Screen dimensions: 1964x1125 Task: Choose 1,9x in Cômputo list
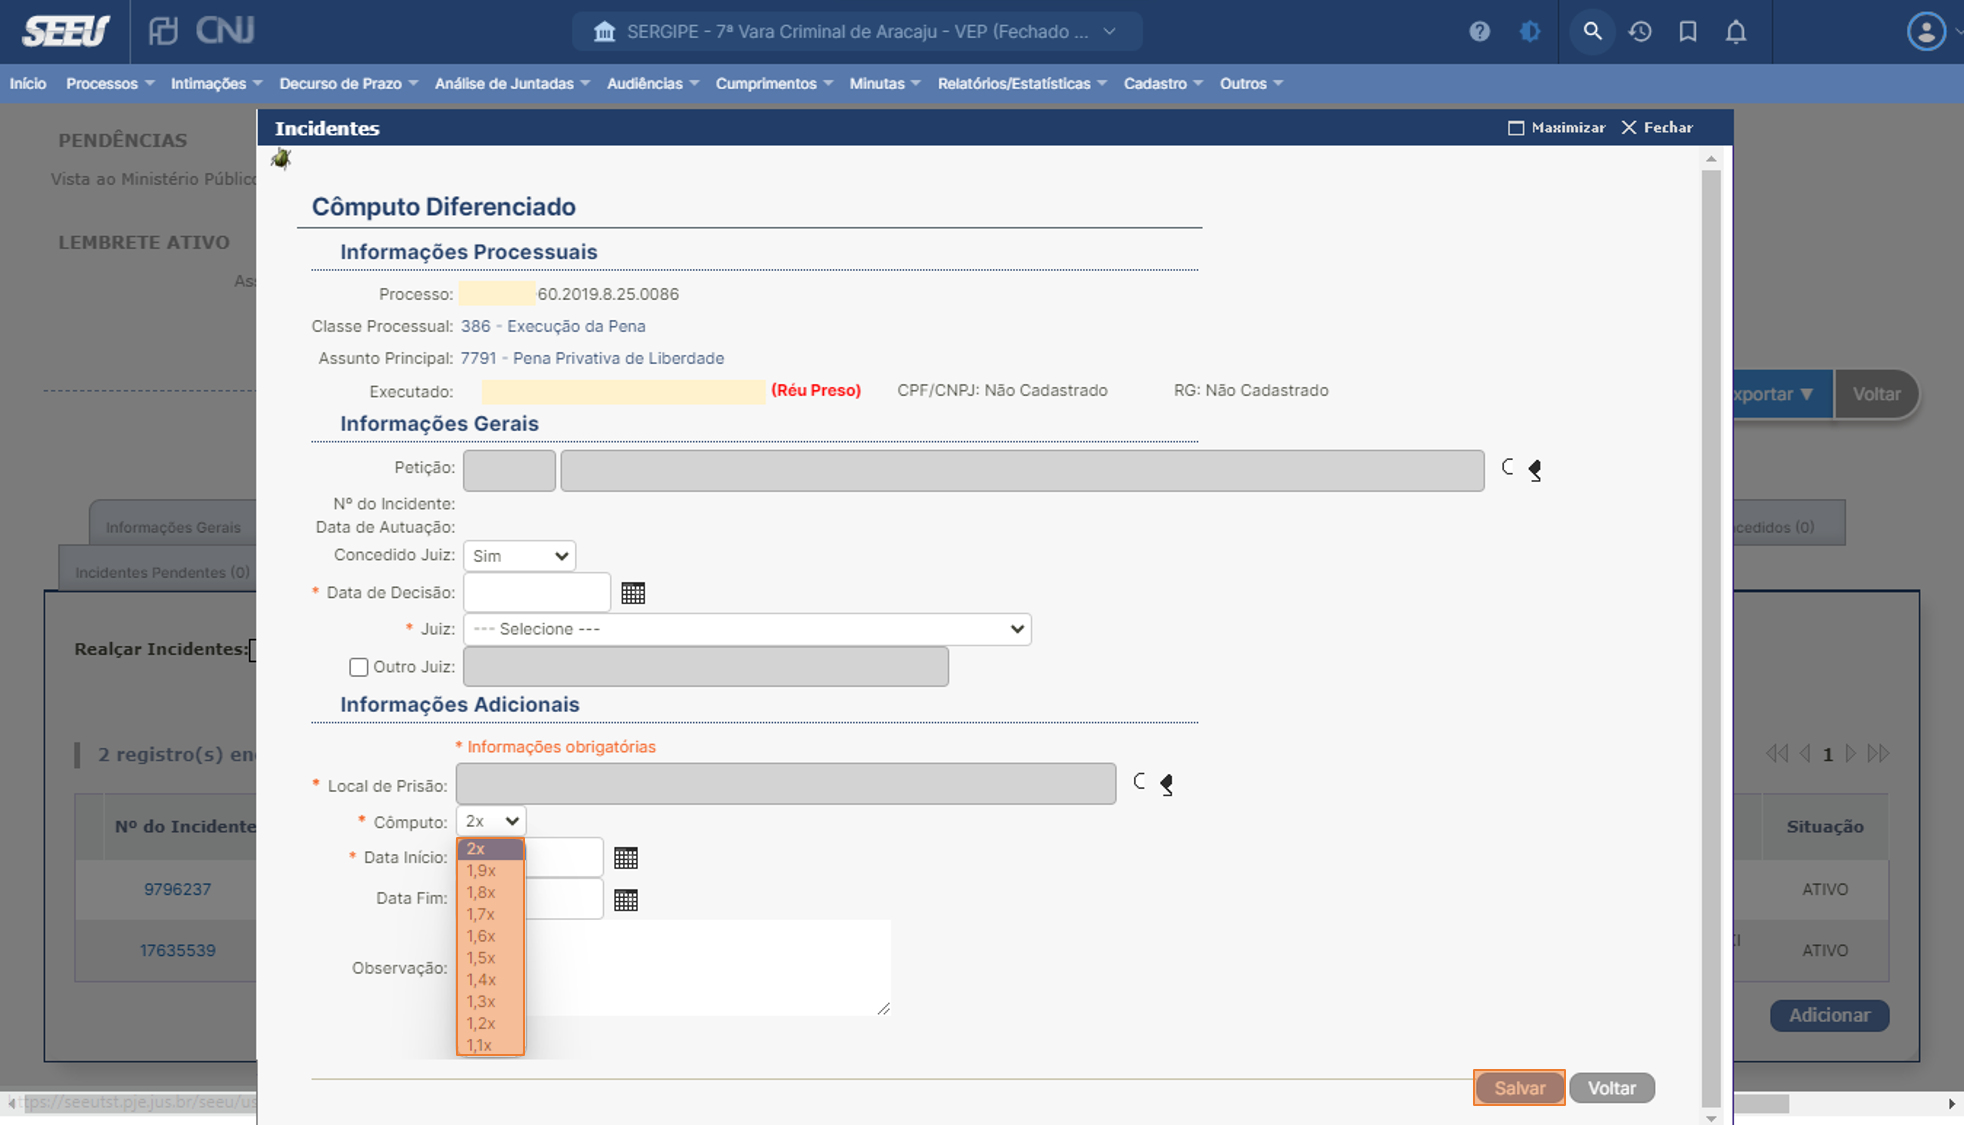[x=490, y=871]
